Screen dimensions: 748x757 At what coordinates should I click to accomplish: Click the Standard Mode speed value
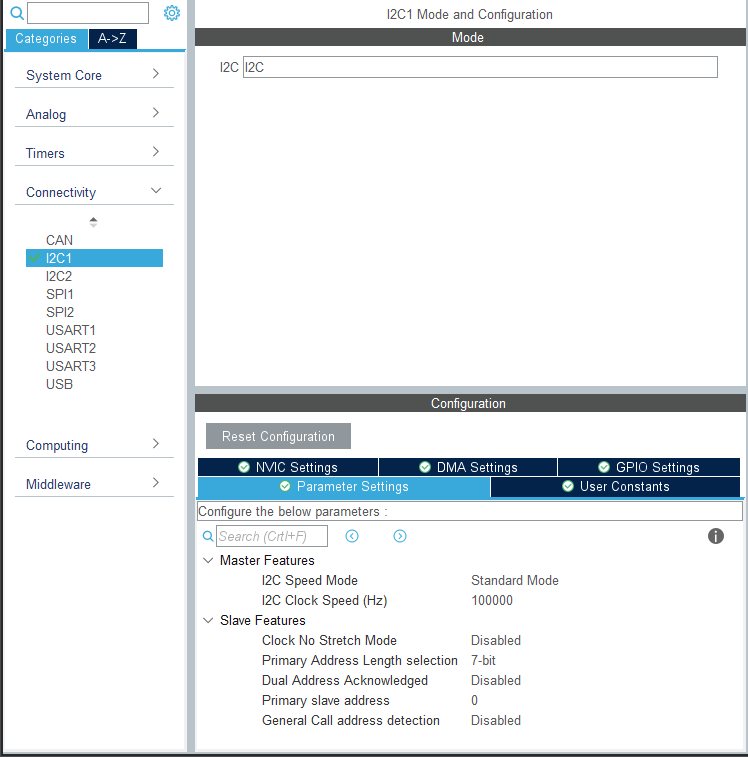515,580
